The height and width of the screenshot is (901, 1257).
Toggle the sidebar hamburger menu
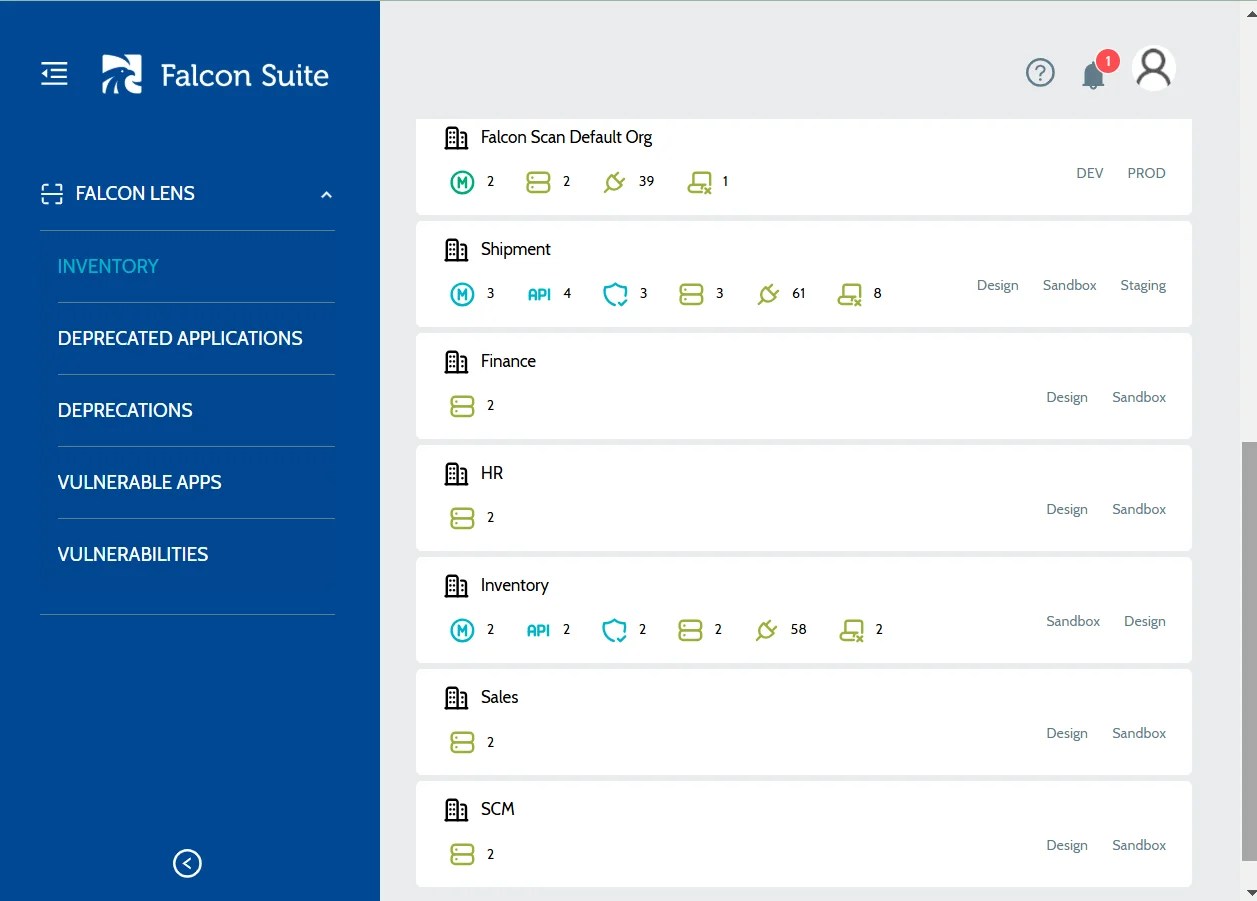click(54, 74)
